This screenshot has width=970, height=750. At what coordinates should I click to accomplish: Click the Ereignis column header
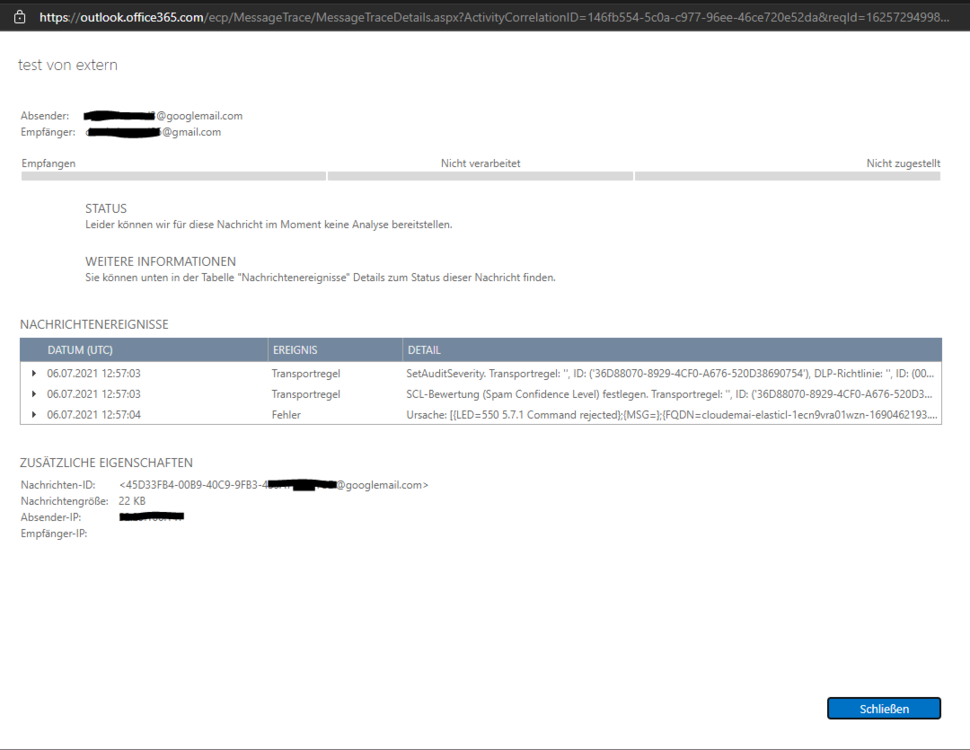coord(296,350)
